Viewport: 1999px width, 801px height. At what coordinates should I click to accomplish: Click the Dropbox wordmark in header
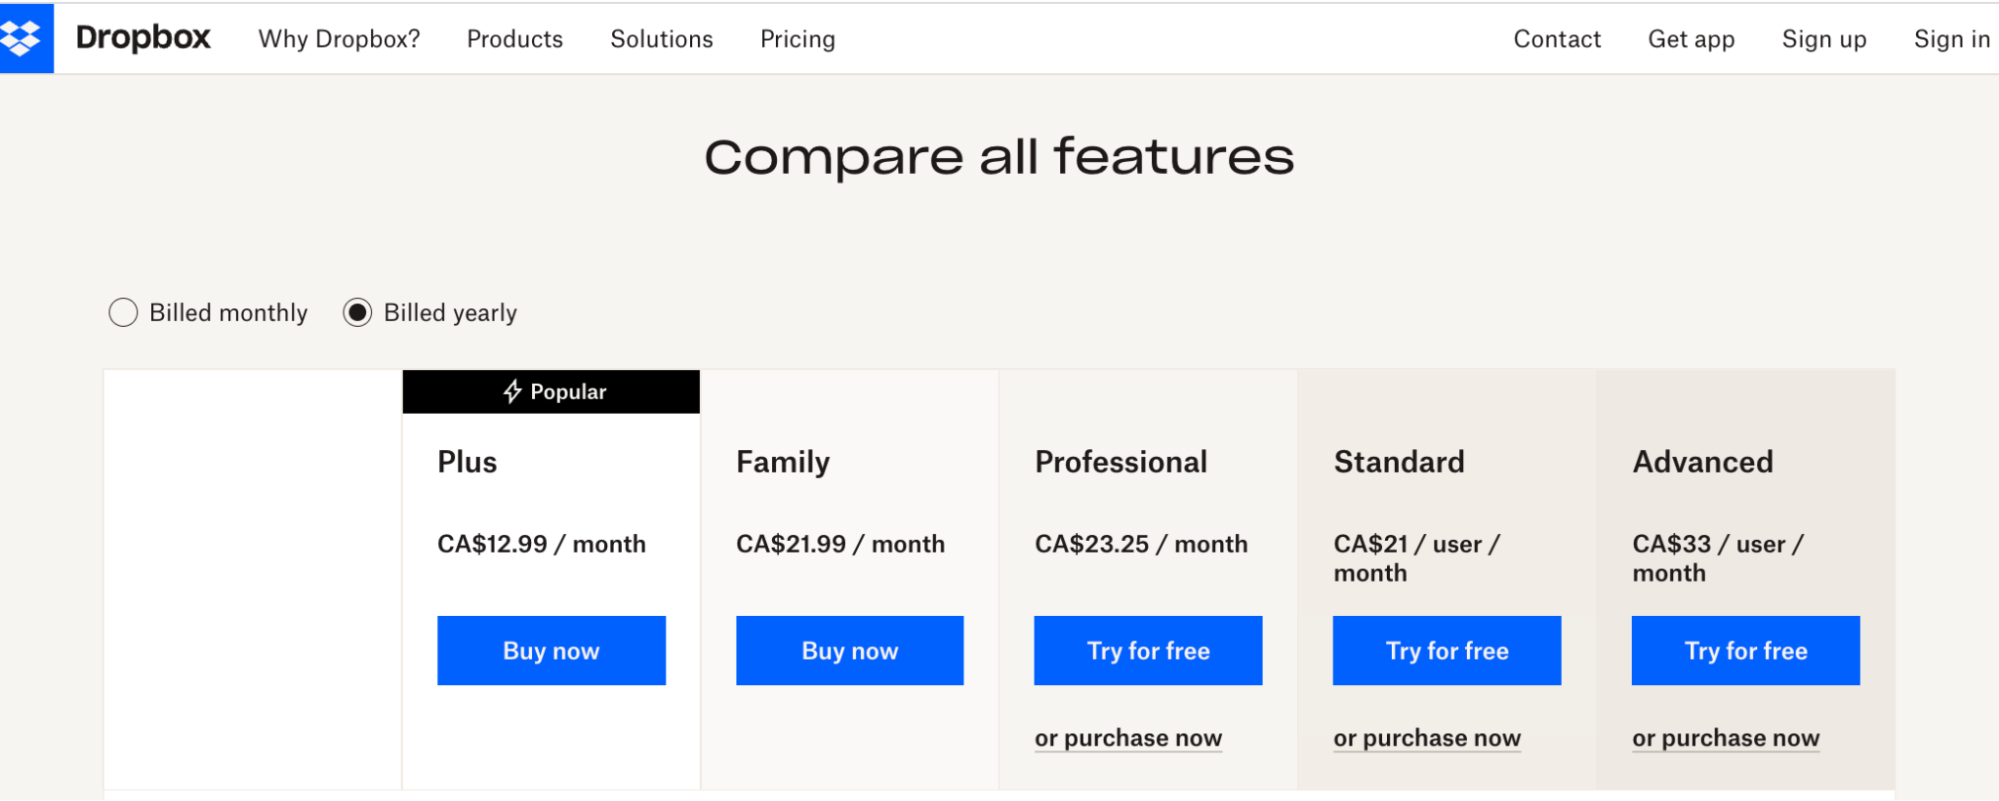[x=143, y=38]
